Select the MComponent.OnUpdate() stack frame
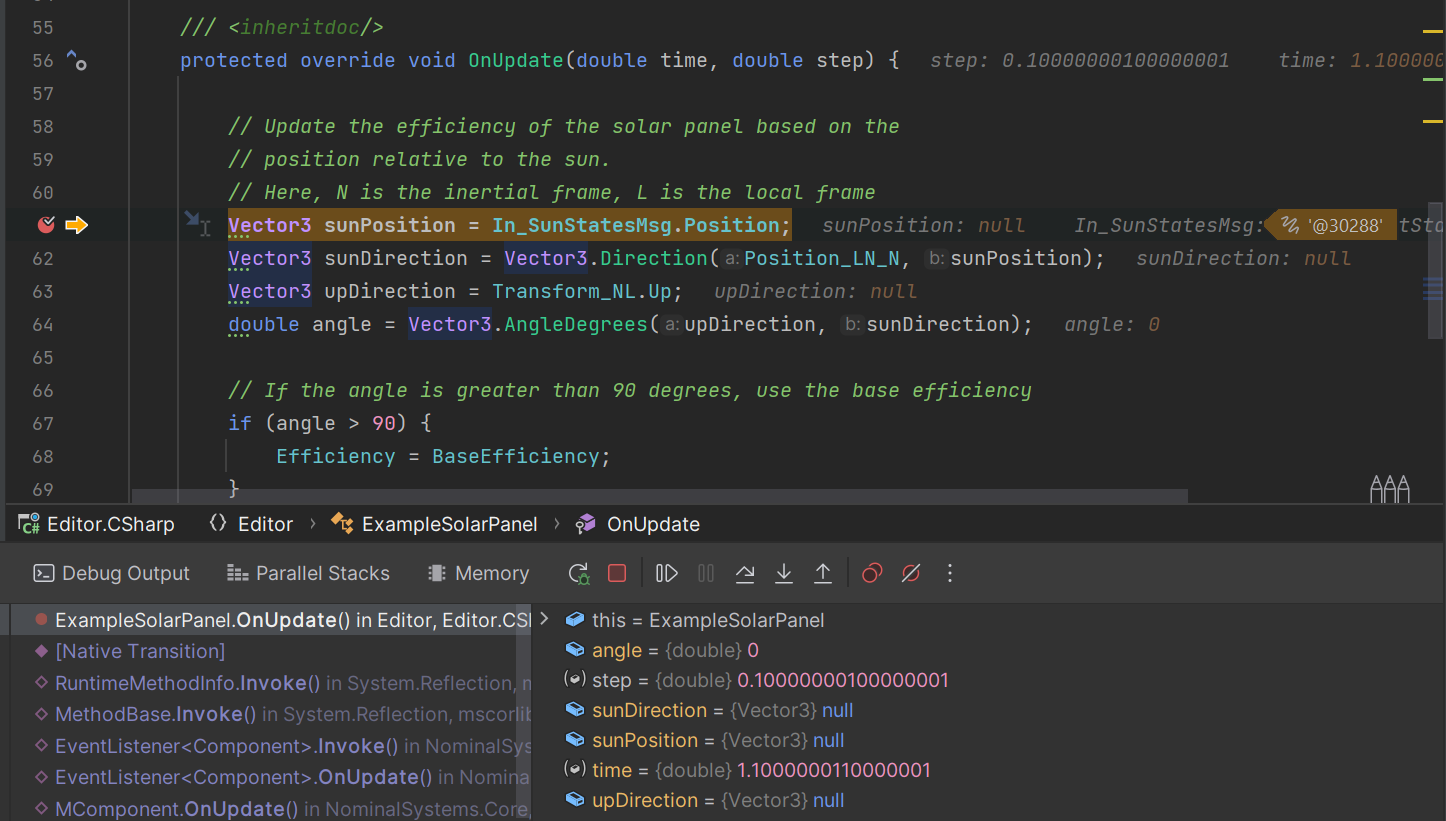 tap(270, 808)
